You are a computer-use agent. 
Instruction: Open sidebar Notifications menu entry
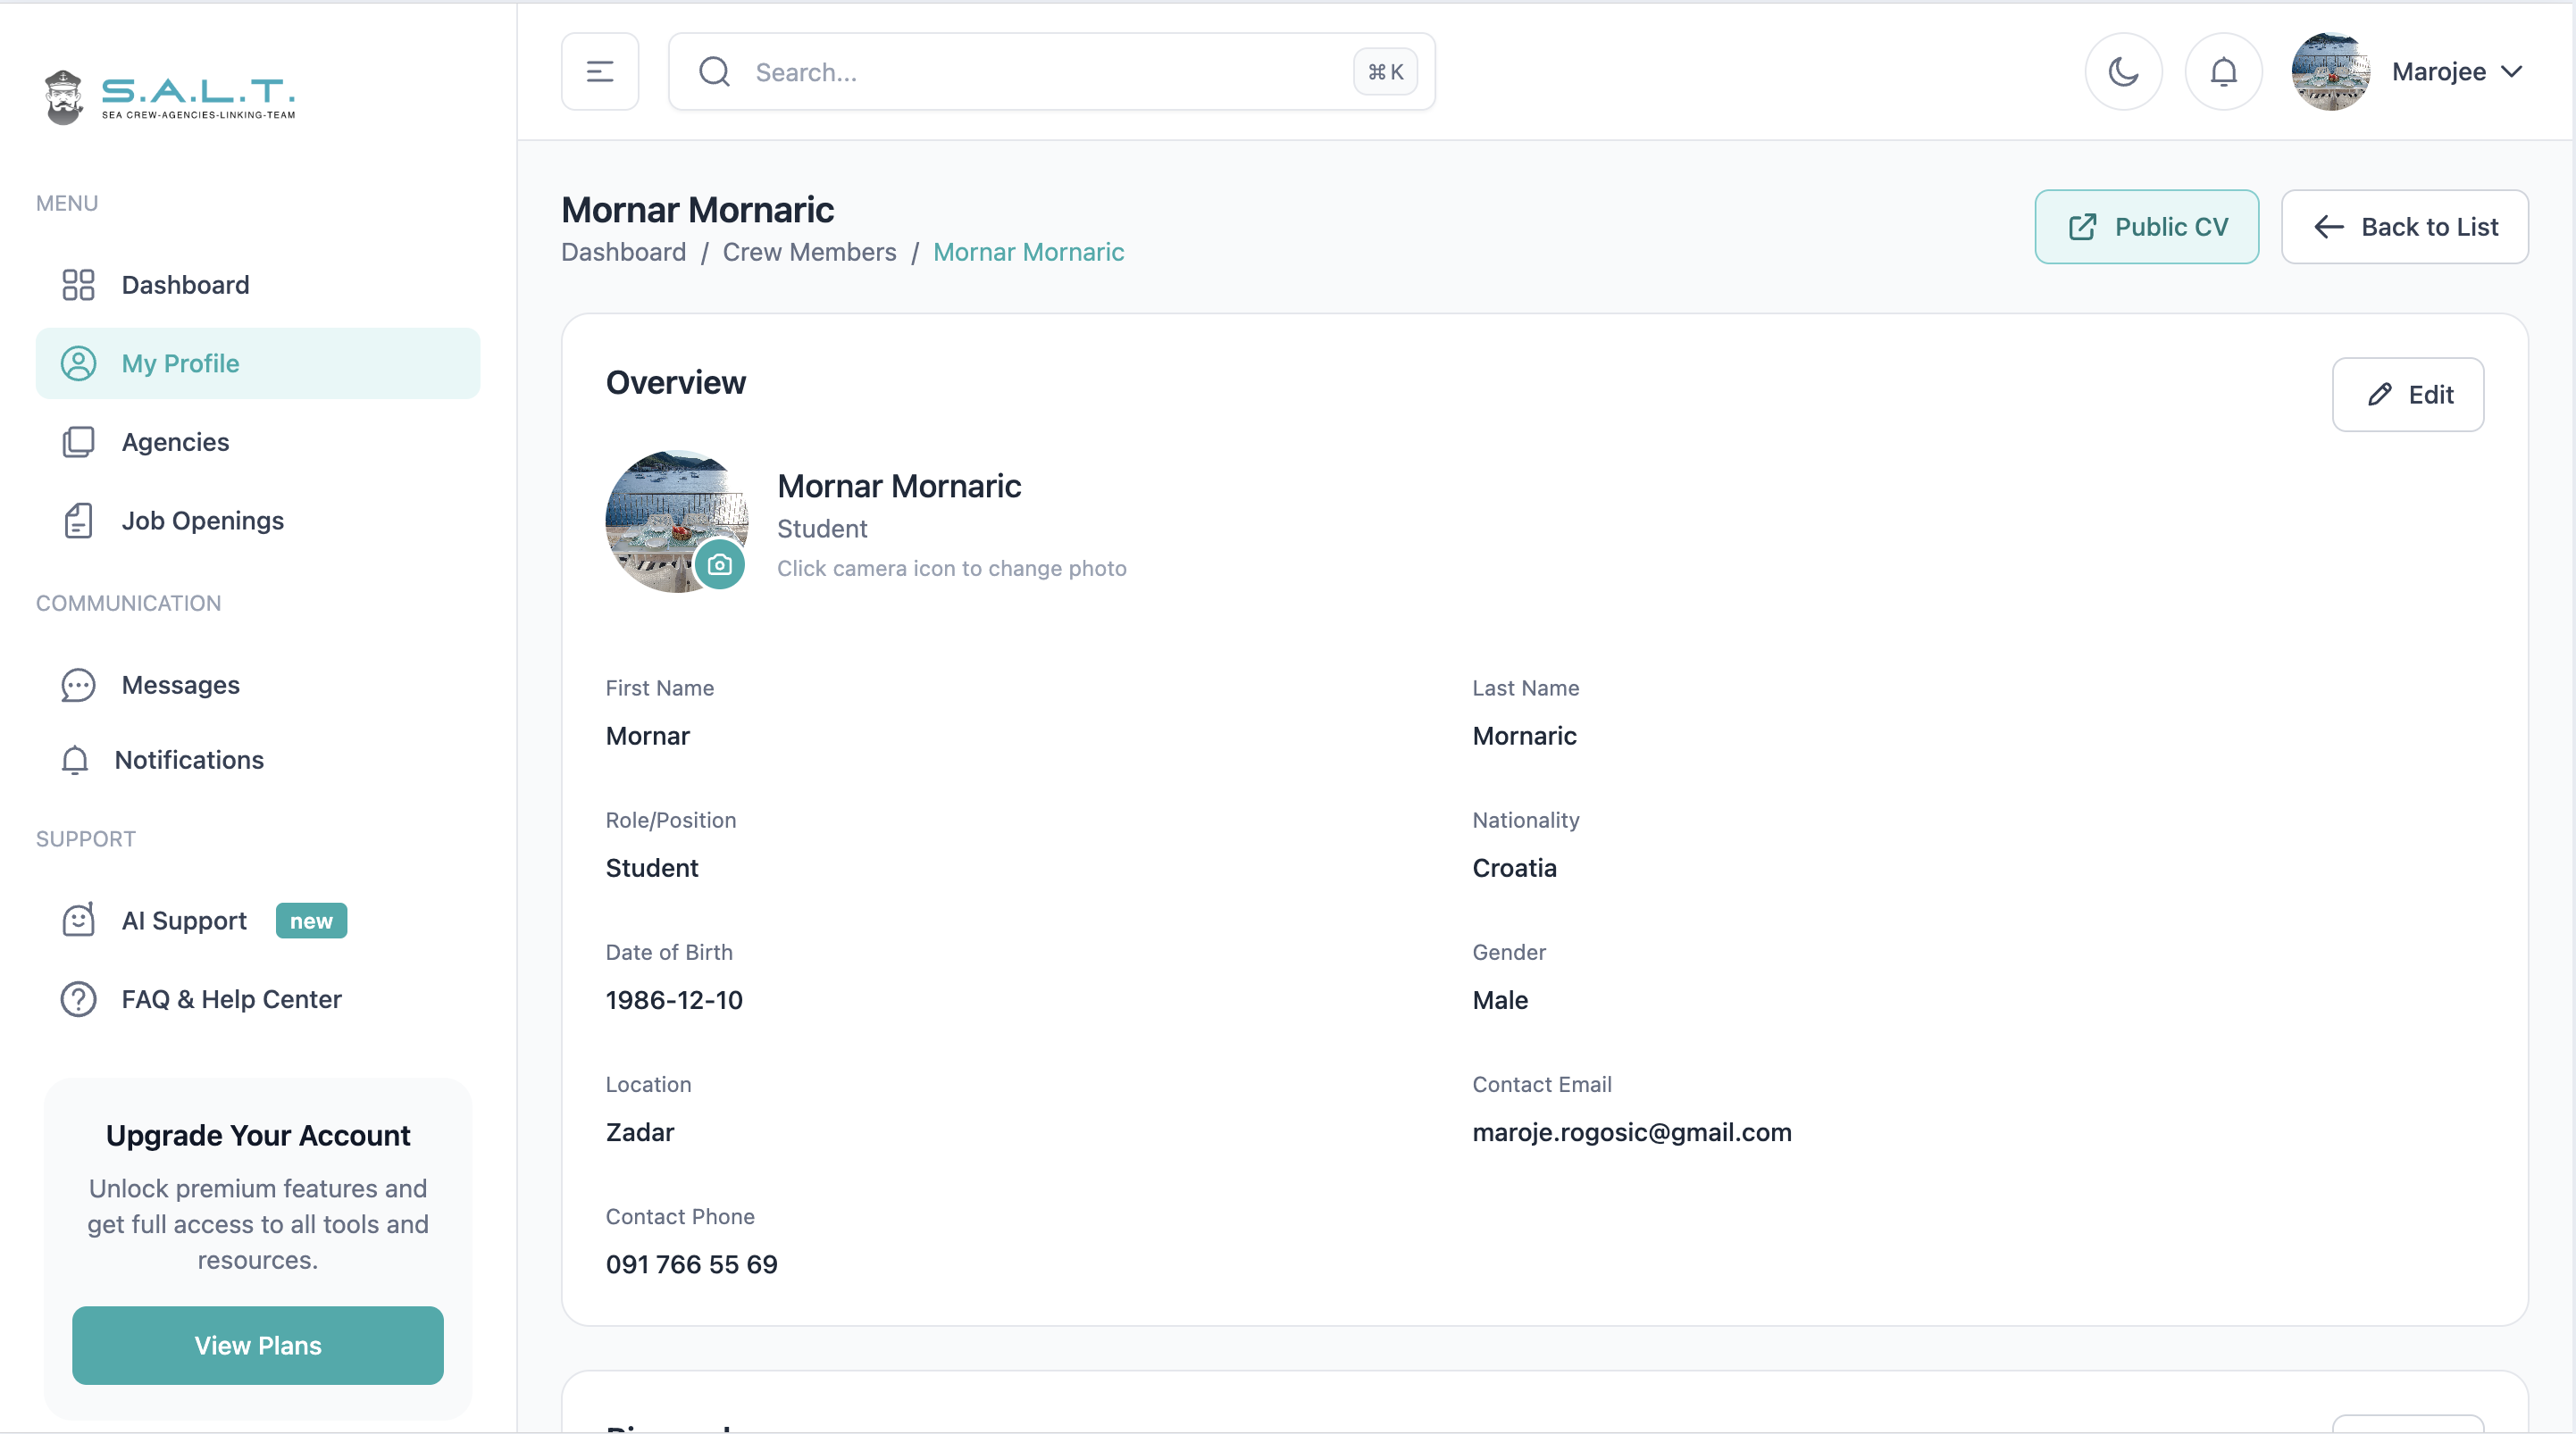pyautogui.click(x=188, y=760)
